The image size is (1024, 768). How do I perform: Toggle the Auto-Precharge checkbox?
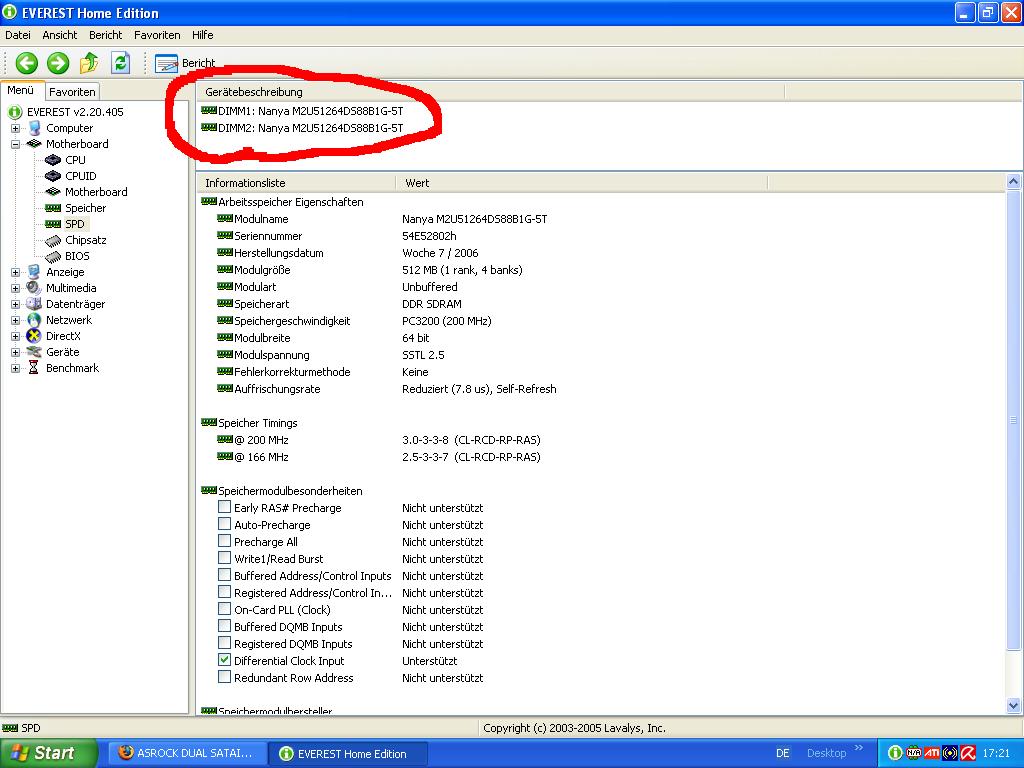click(x=224, y=524)
